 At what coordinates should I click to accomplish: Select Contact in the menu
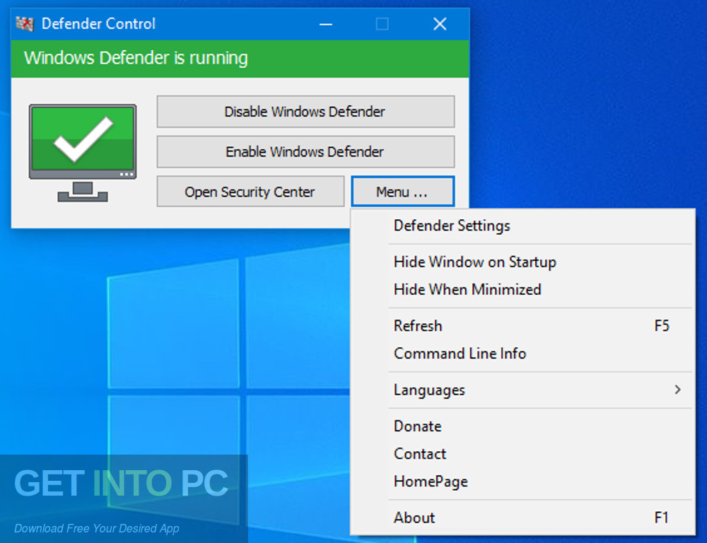[523, 454]
